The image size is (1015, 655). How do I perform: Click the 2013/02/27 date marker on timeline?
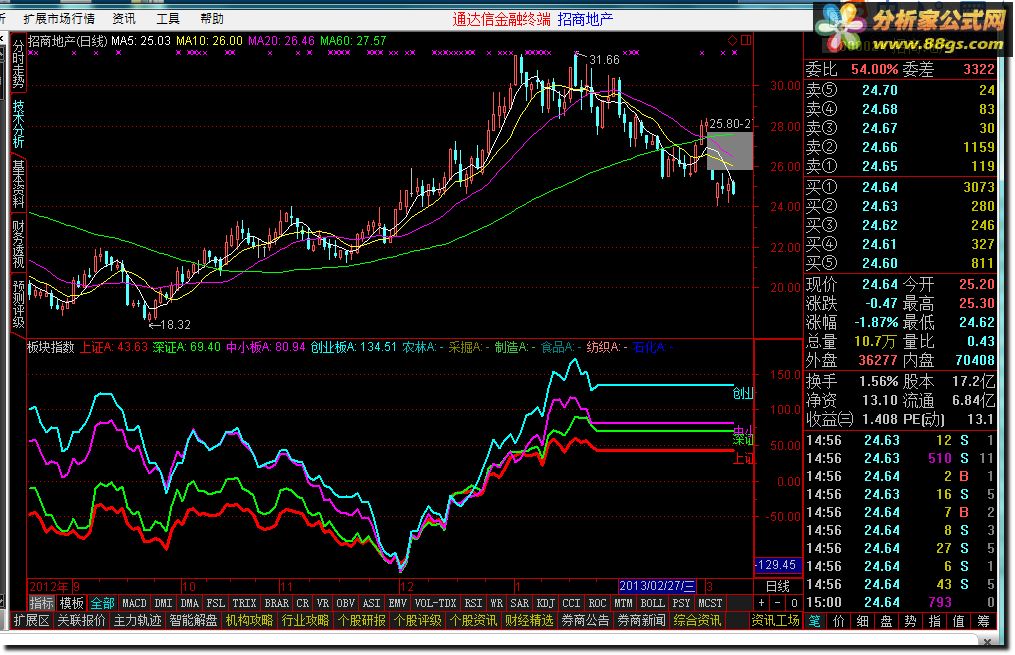tap(657, 586)
